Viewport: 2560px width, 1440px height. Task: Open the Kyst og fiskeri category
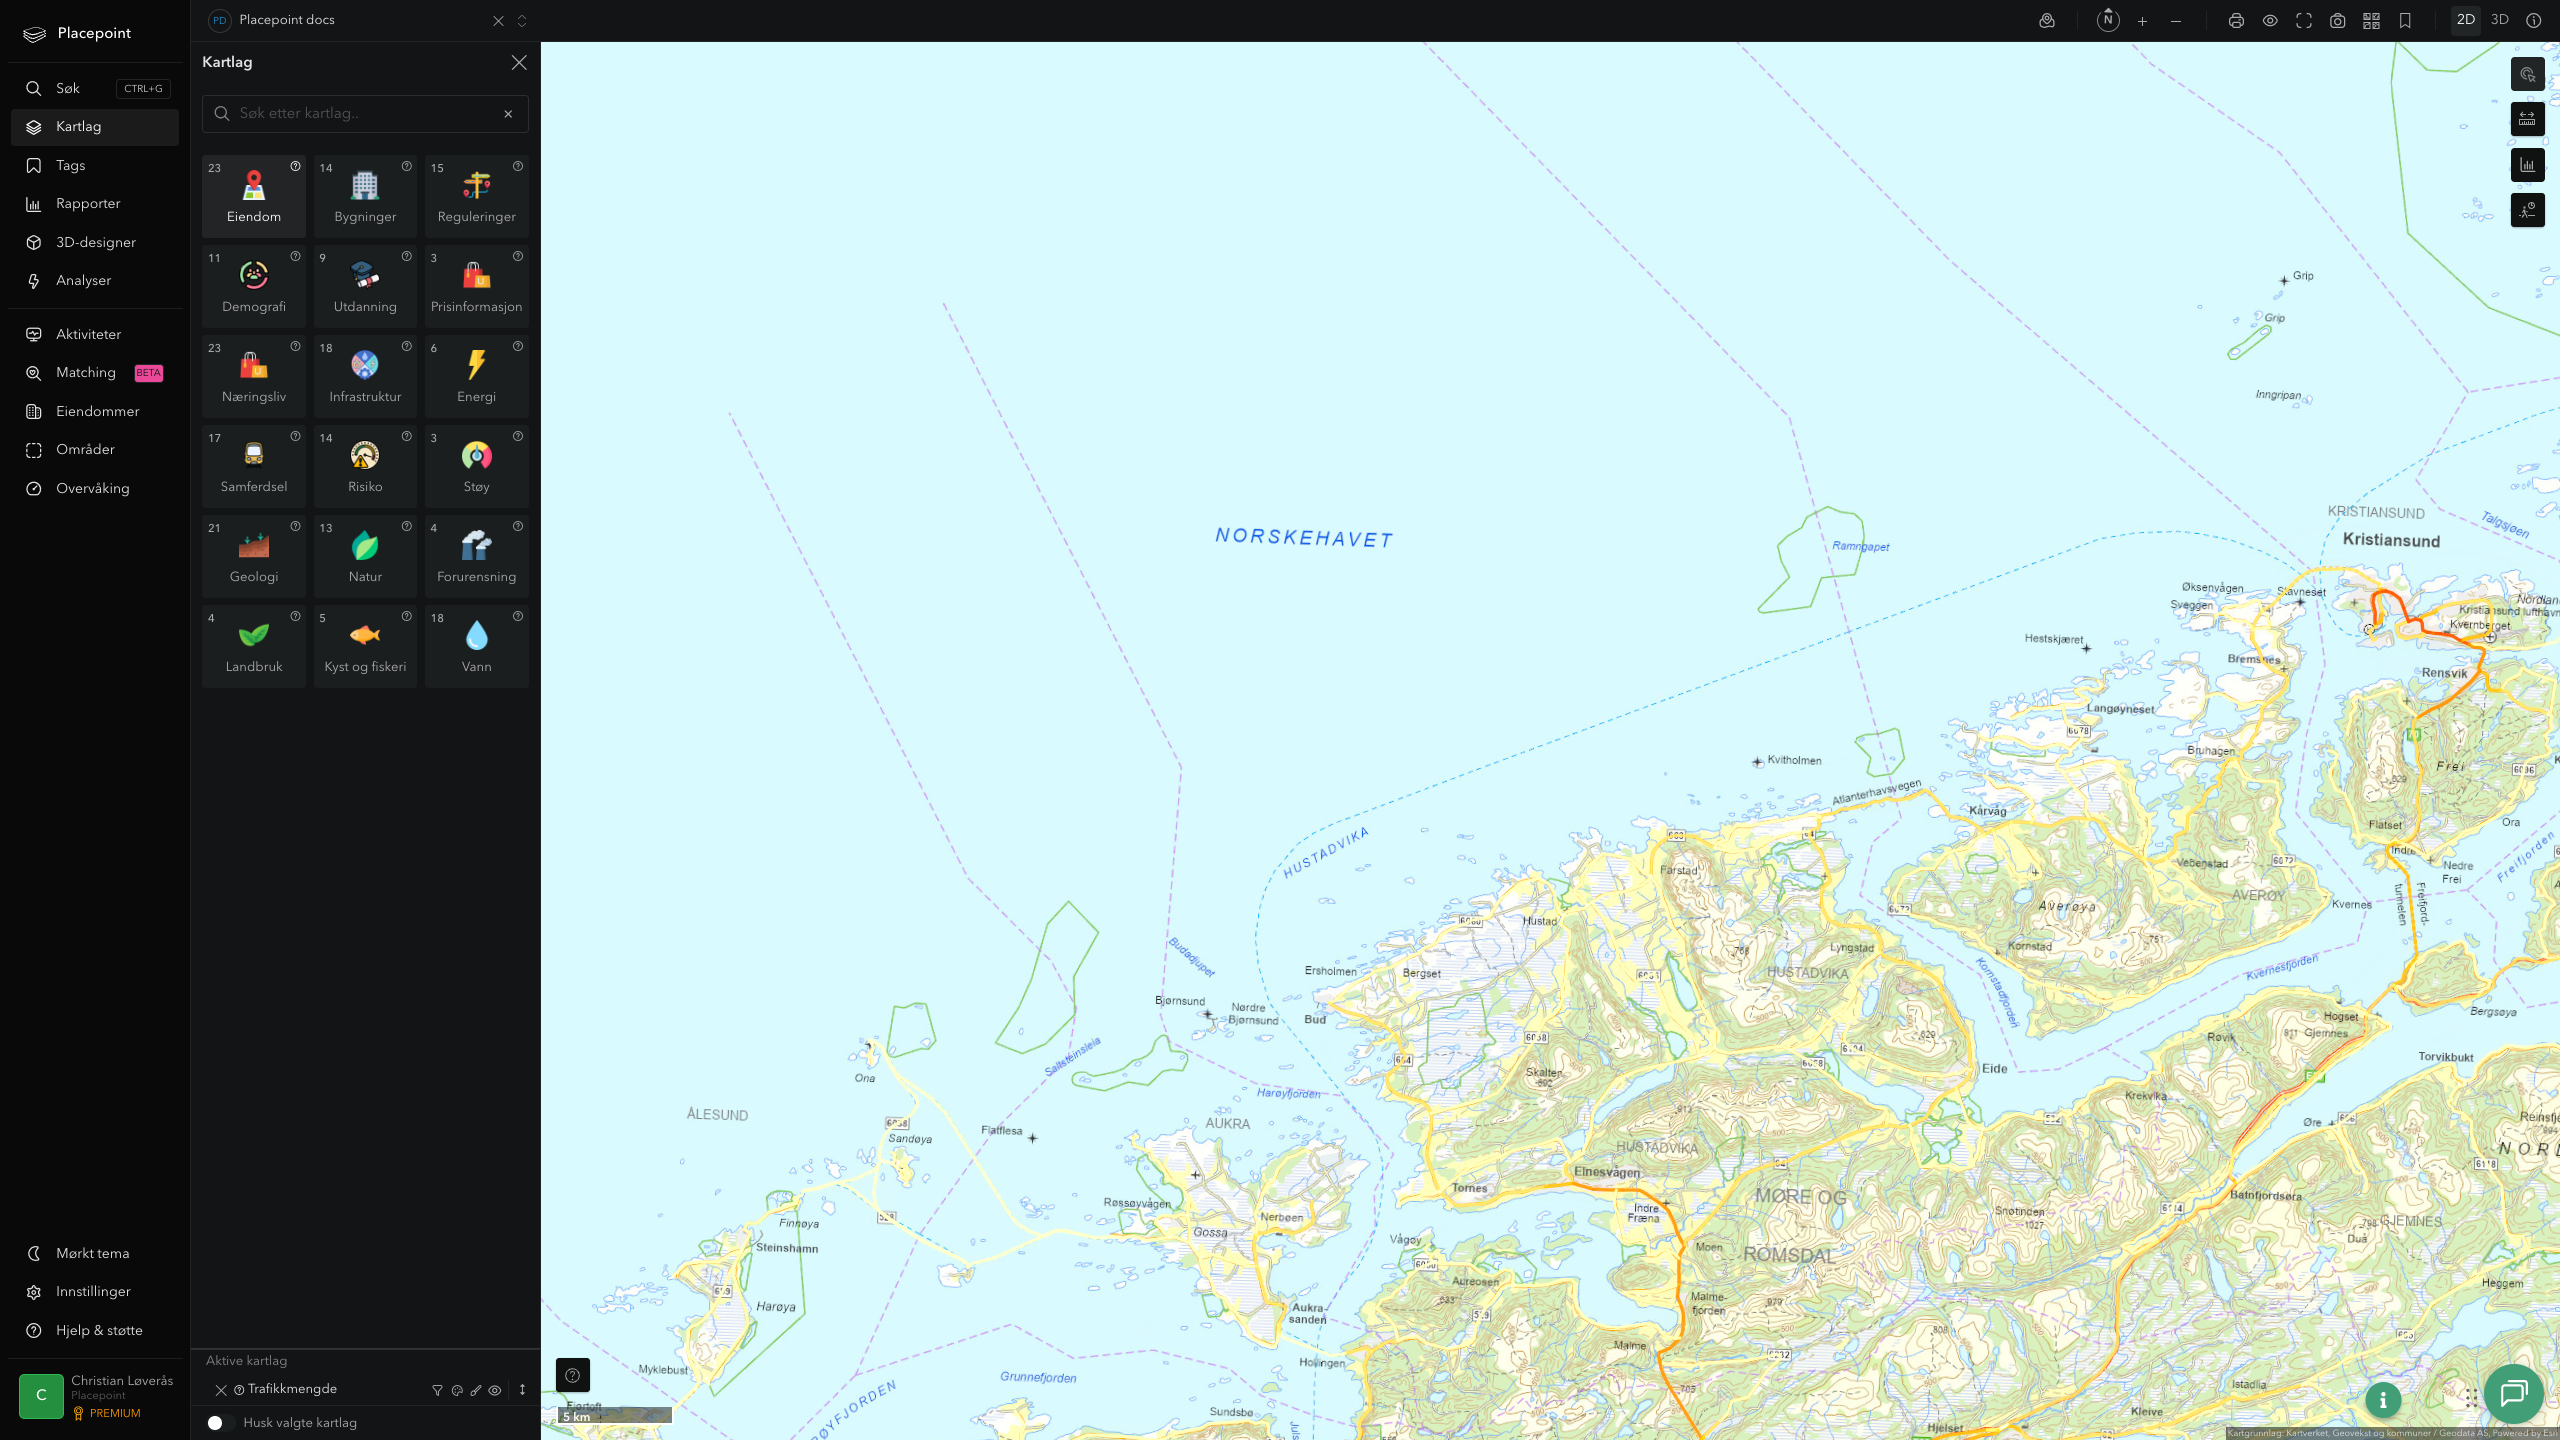[x=365, y=646]
